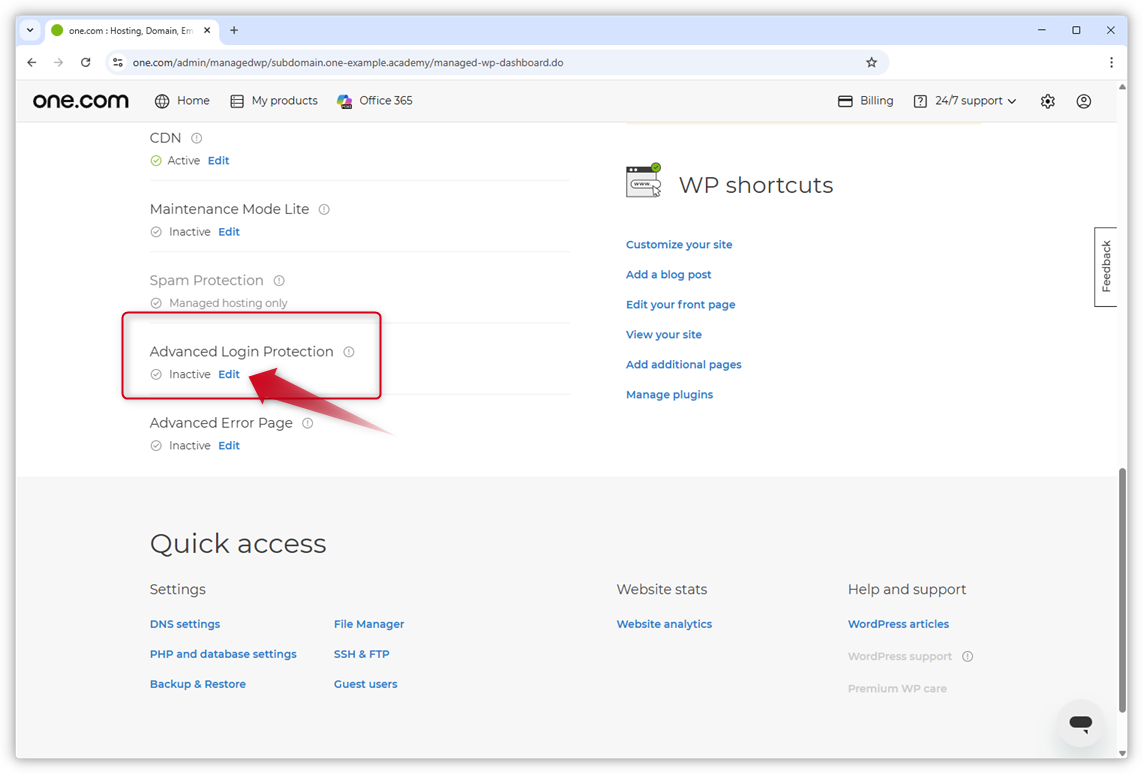The height and width of the screenshot is (774, 1143).
Task: Click info icon next to Maintenance Mode Lite
Action: click(324, 209)
